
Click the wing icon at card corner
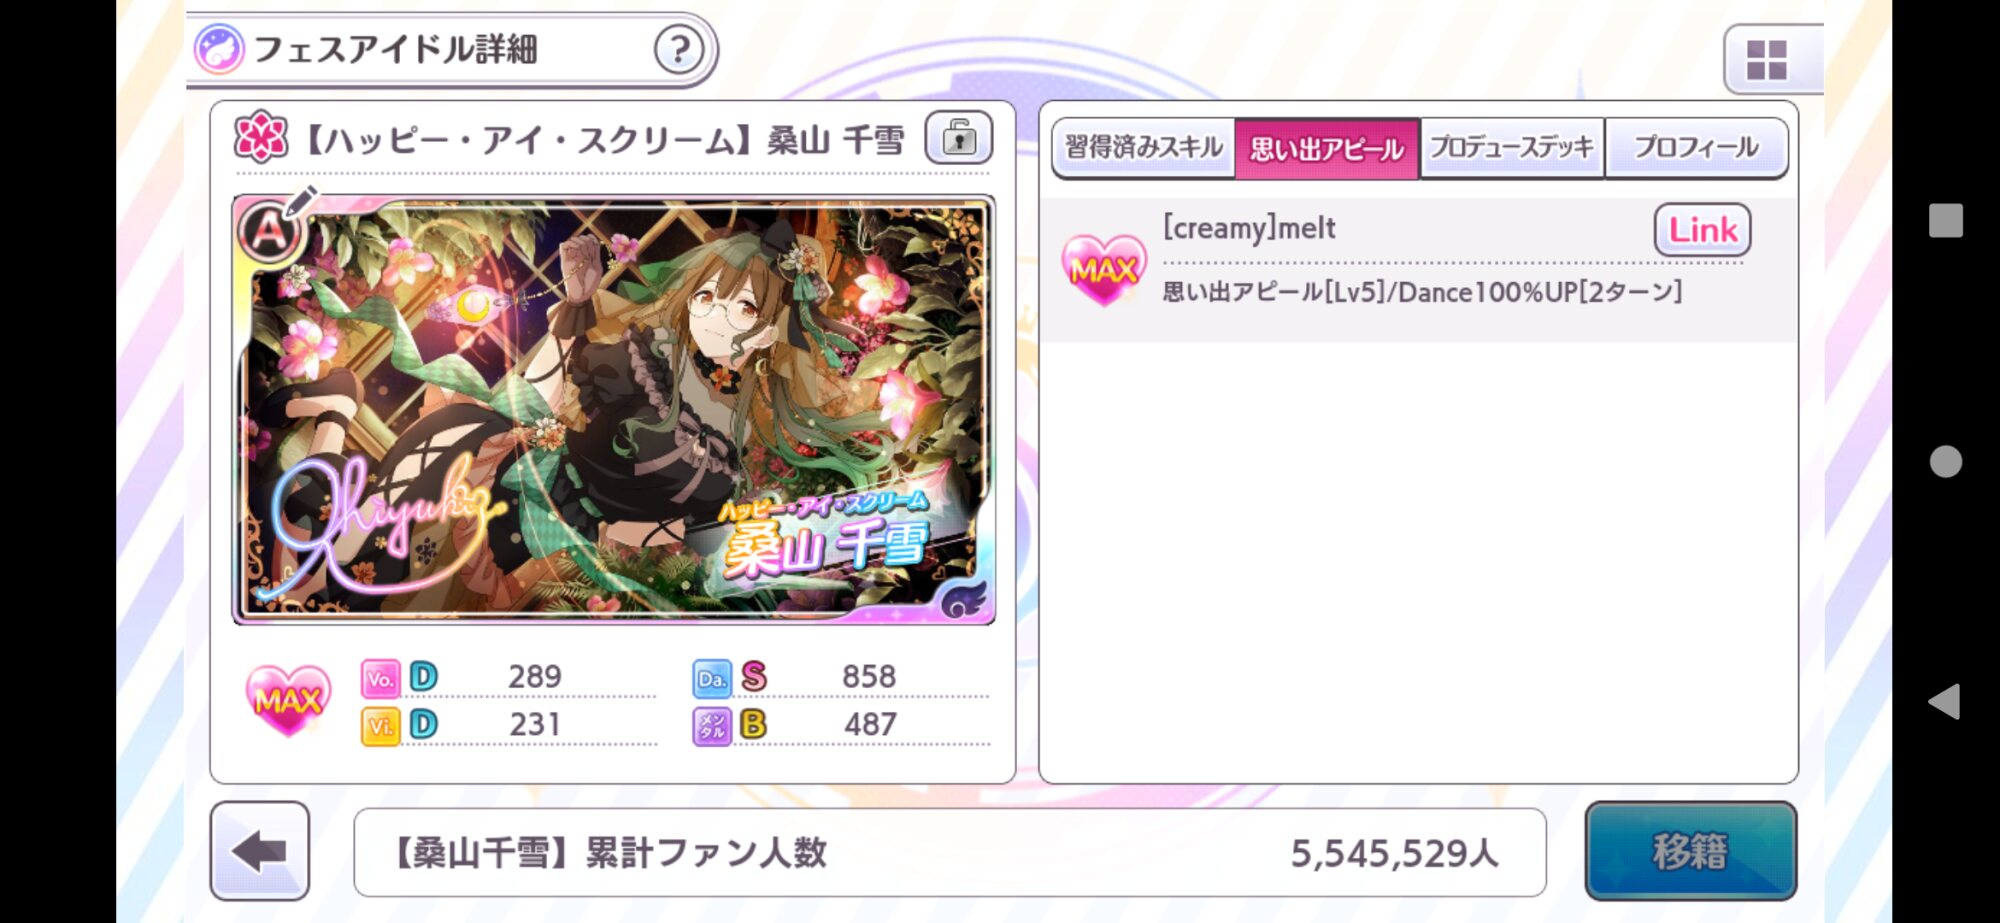tap(964, 600)
